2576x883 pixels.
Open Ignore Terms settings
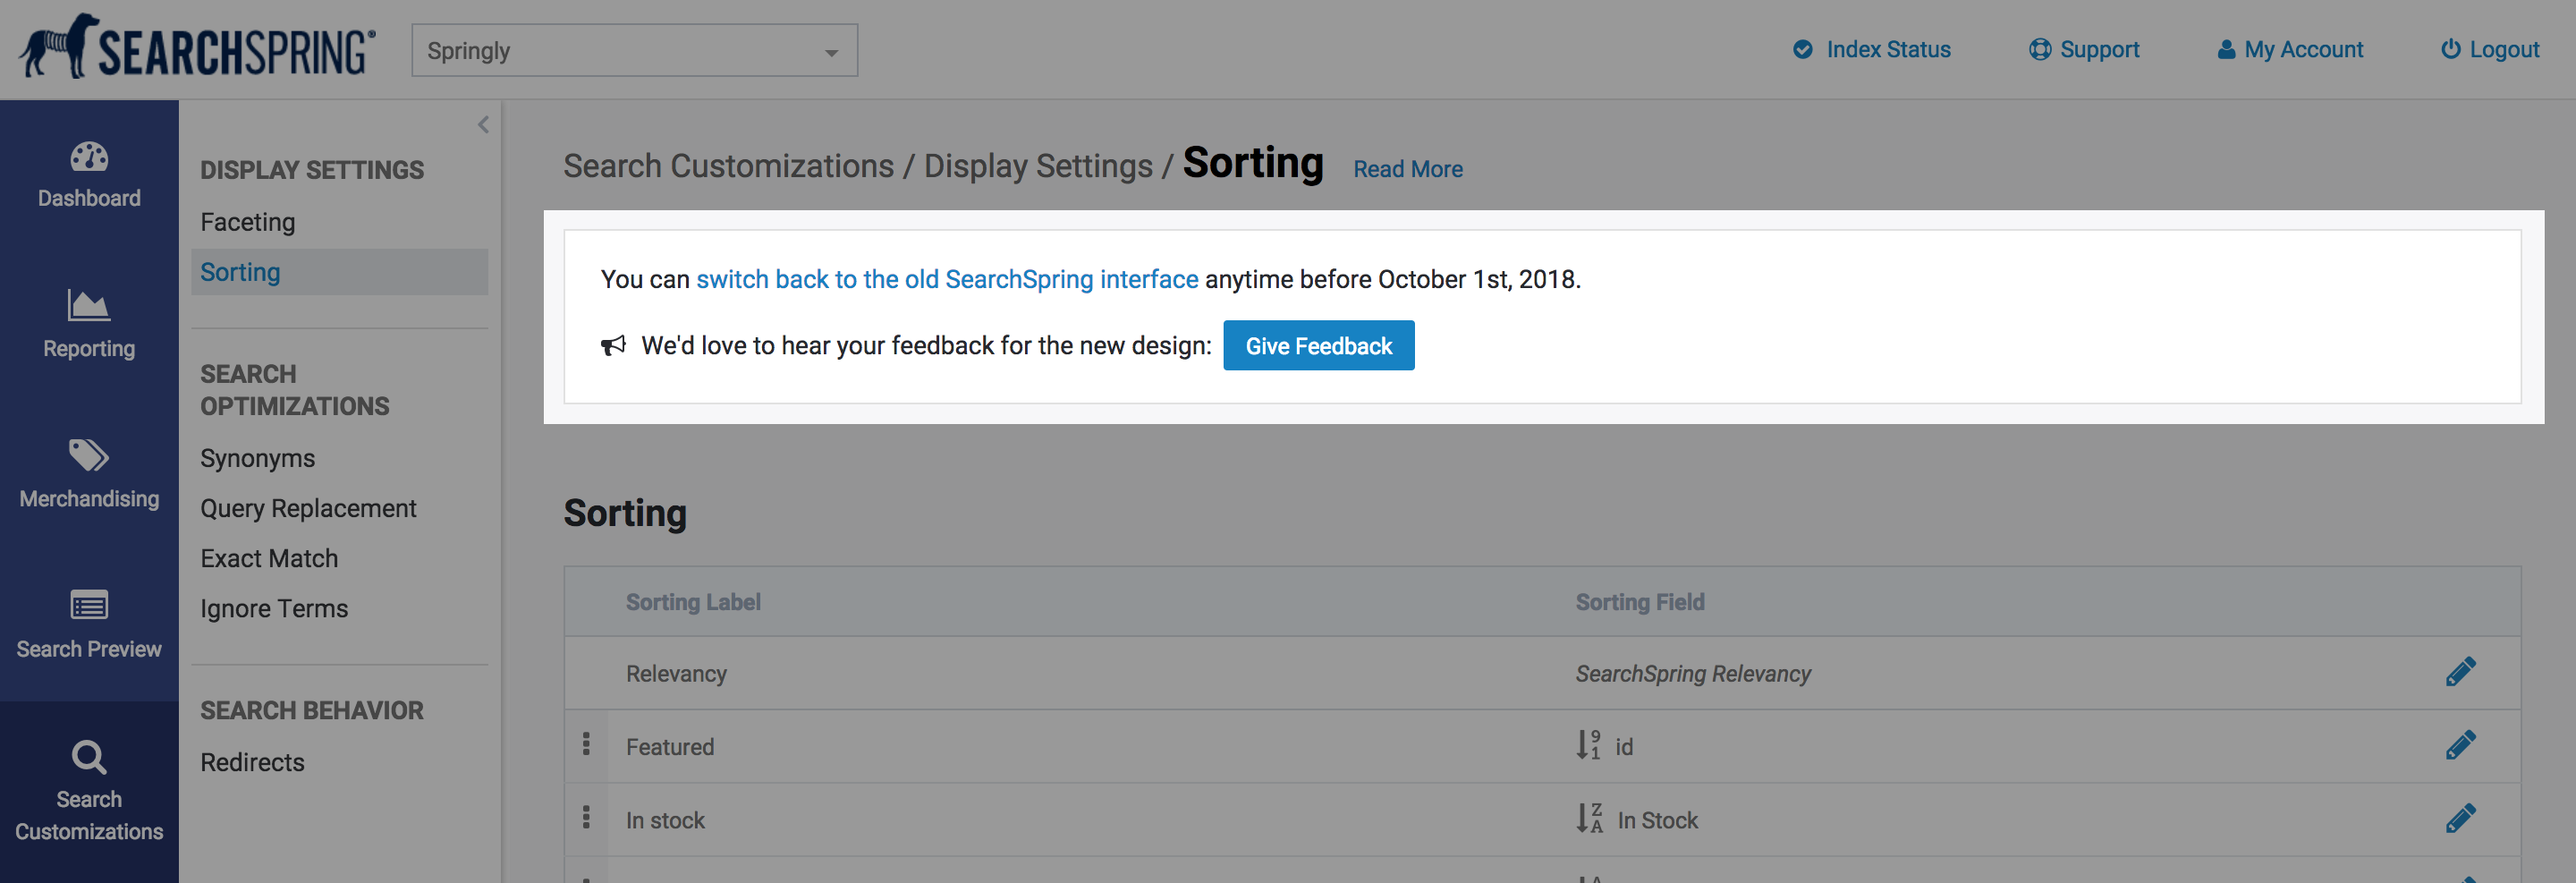point(274,608)
